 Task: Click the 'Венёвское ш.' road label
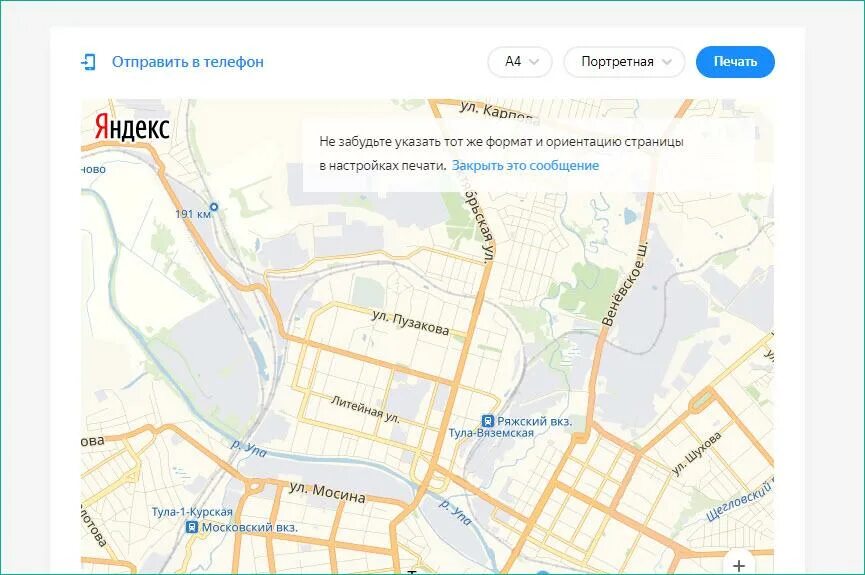pyautogui.click(x=624, y=284)
